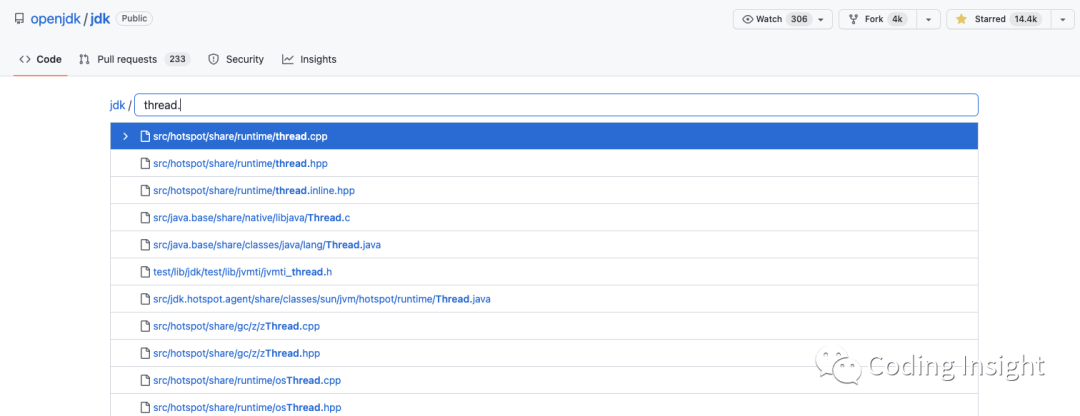The width and height of the screenshot is (1080, 416).
Task: Click file icon of runtime/thread.cpp row
Action: pyautogui.click(x=145, y=136)
